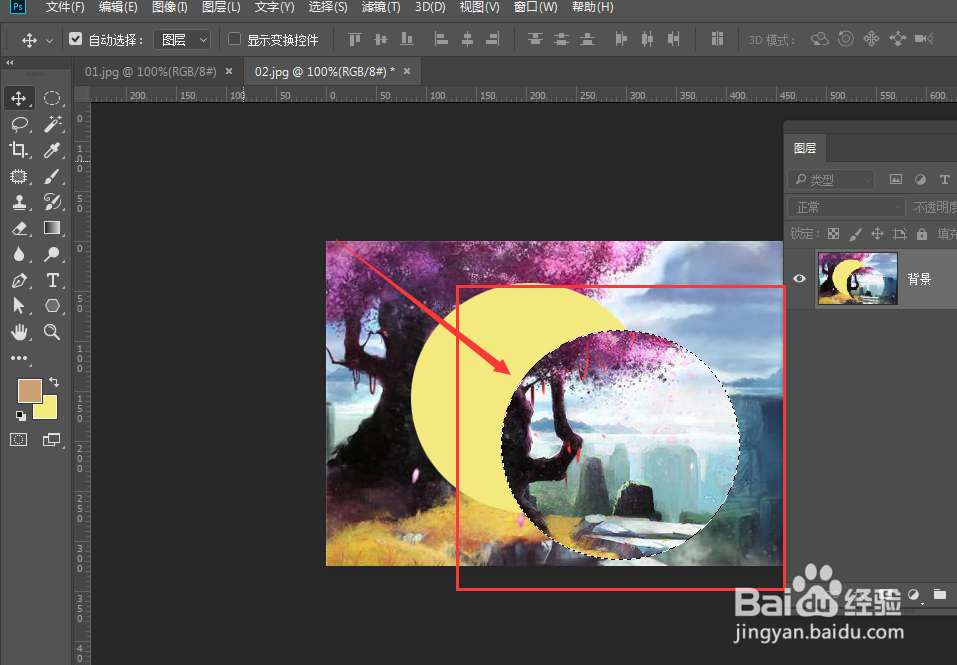Open the 类型 layer filter dropdown
The width and height of the screenshot is (957, 665).
831,179
